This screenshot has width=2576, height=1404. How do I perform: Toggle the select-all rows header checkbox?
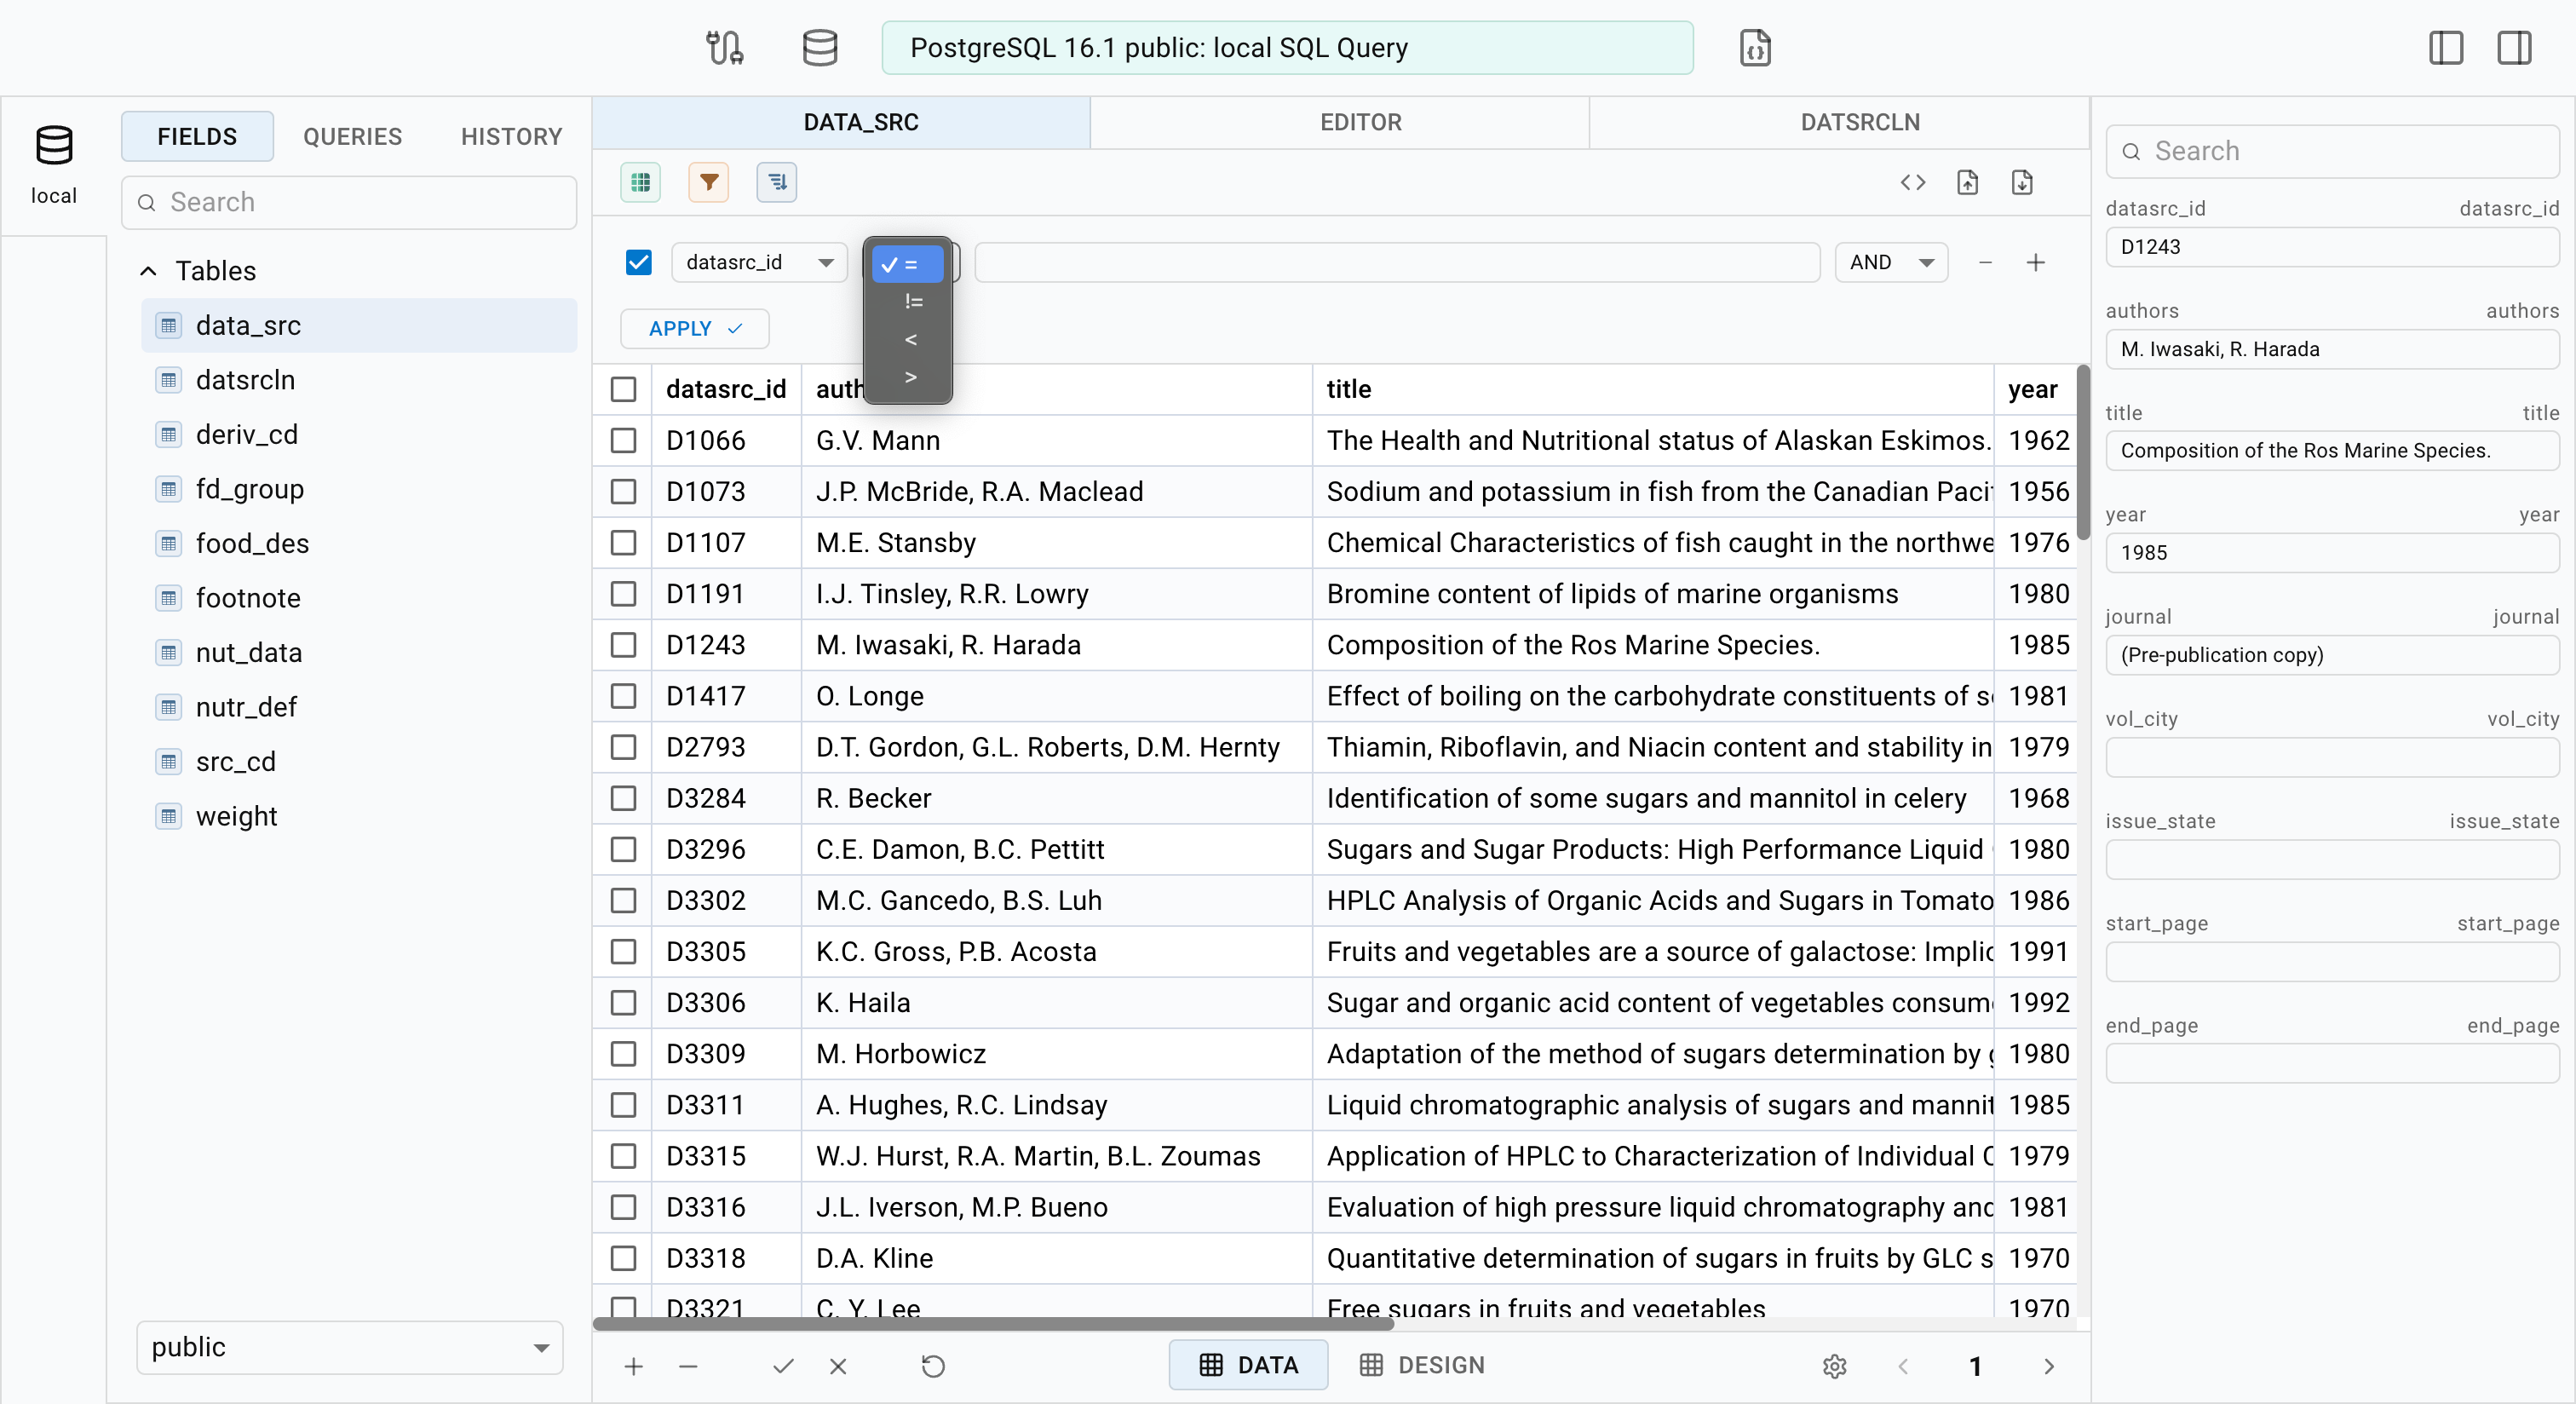623,389
